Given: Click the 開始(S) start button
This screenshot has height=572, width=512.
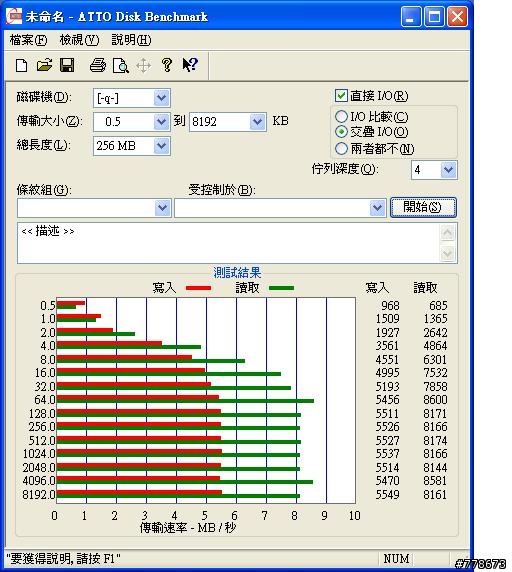Looking at the screenshot, I should coord(423,208).
